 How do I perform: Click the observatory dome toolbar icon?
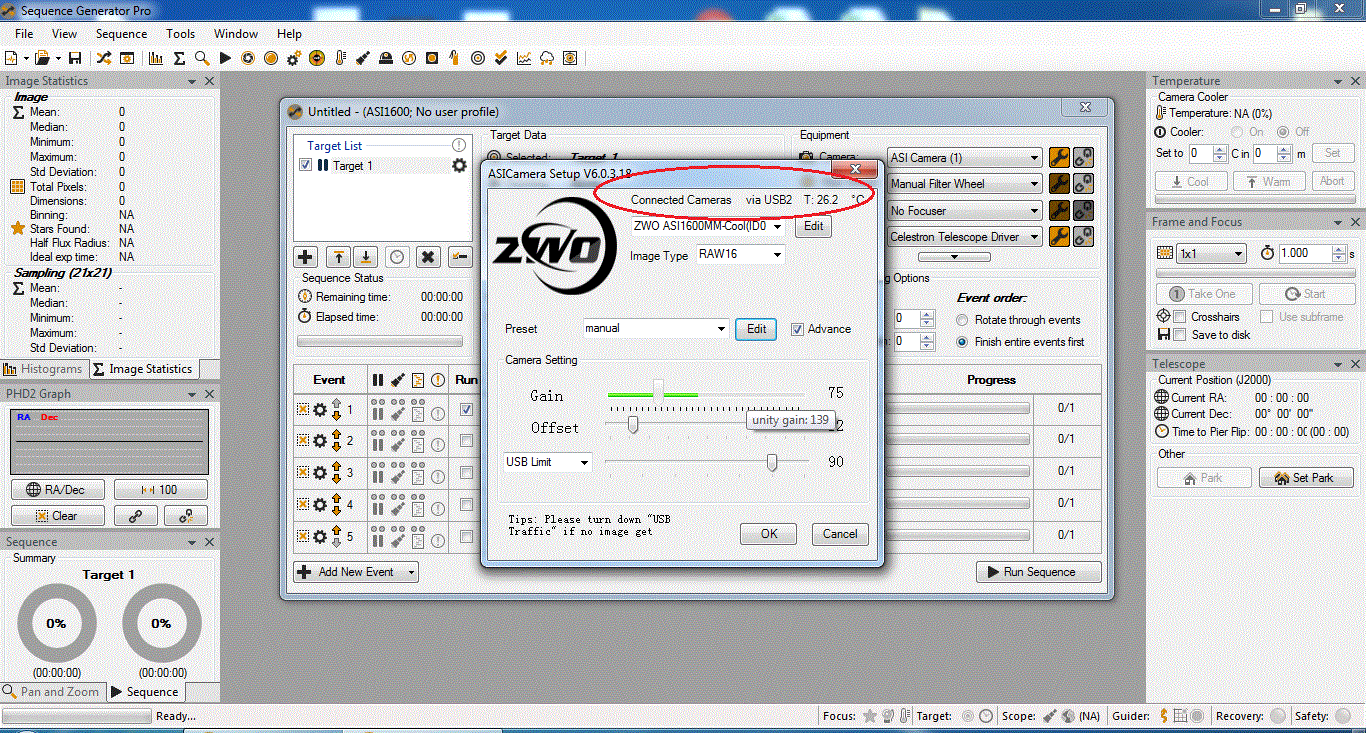[386, 58]
